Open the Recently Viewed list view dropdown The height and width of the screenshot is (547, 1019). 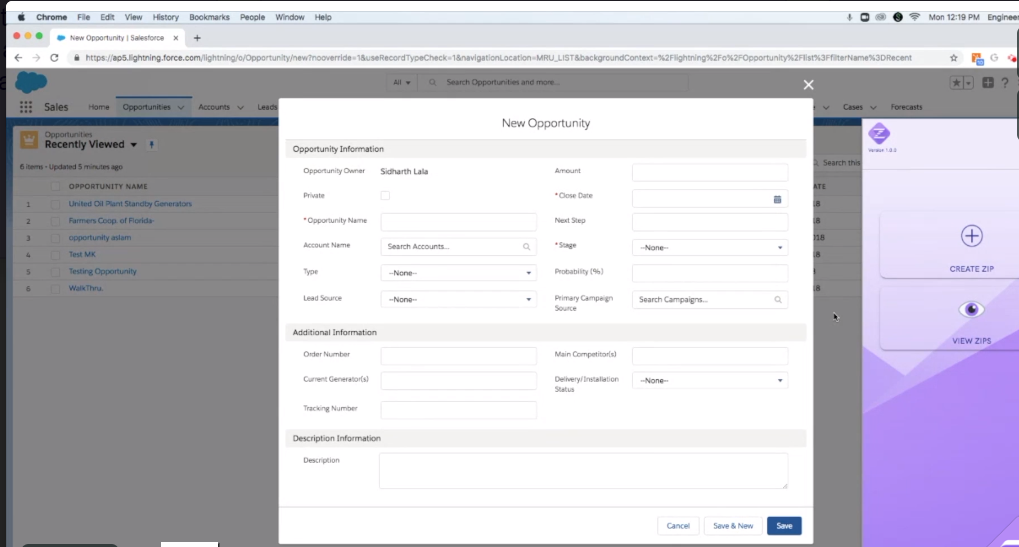tap(133, 145)
